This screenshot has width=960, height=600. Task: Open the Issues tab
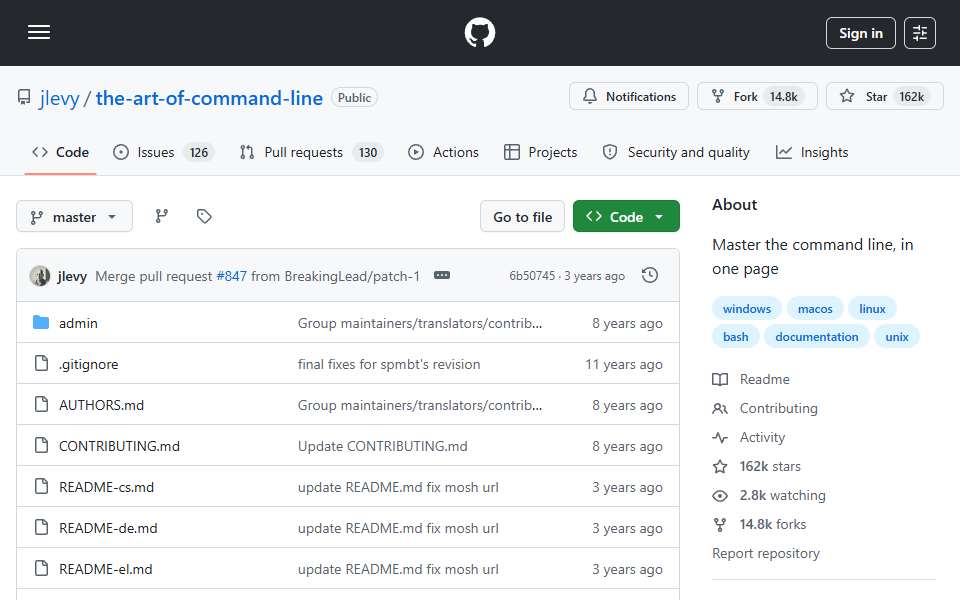pyautogui.click(x=163, y=152)
